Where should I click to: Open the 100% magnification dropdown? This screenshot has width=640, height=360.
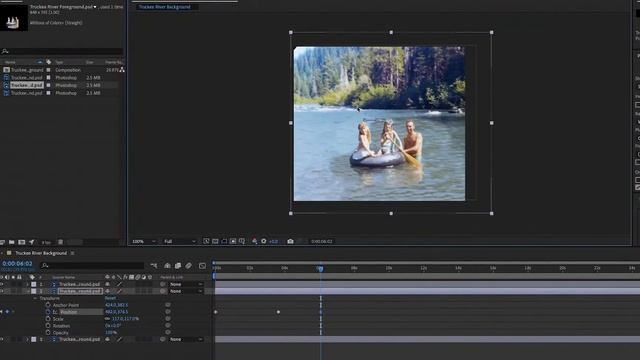pos(143,241)
